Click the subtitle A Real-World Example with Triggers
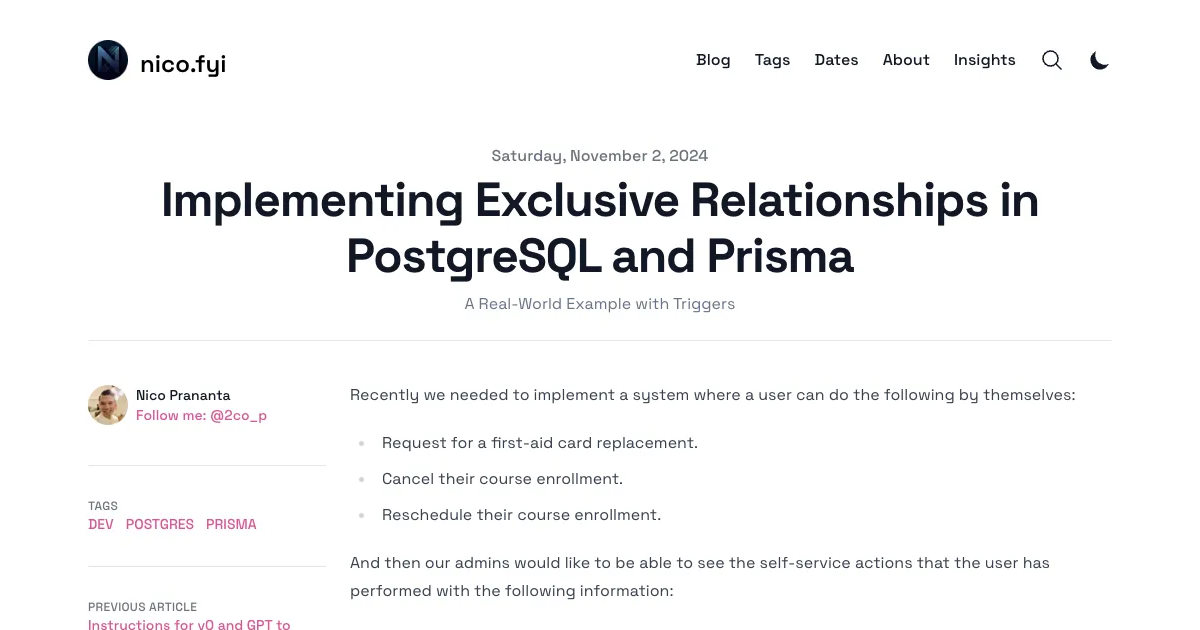Screen dimensions: 1200x630 coord(600,304)
